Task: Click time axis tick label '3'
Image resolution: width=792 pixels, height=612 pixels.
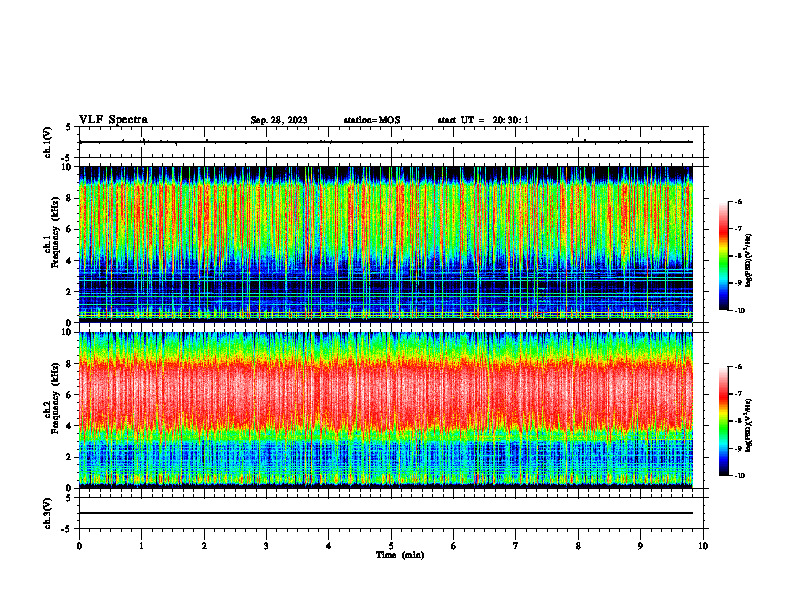Action: (266, 546)
